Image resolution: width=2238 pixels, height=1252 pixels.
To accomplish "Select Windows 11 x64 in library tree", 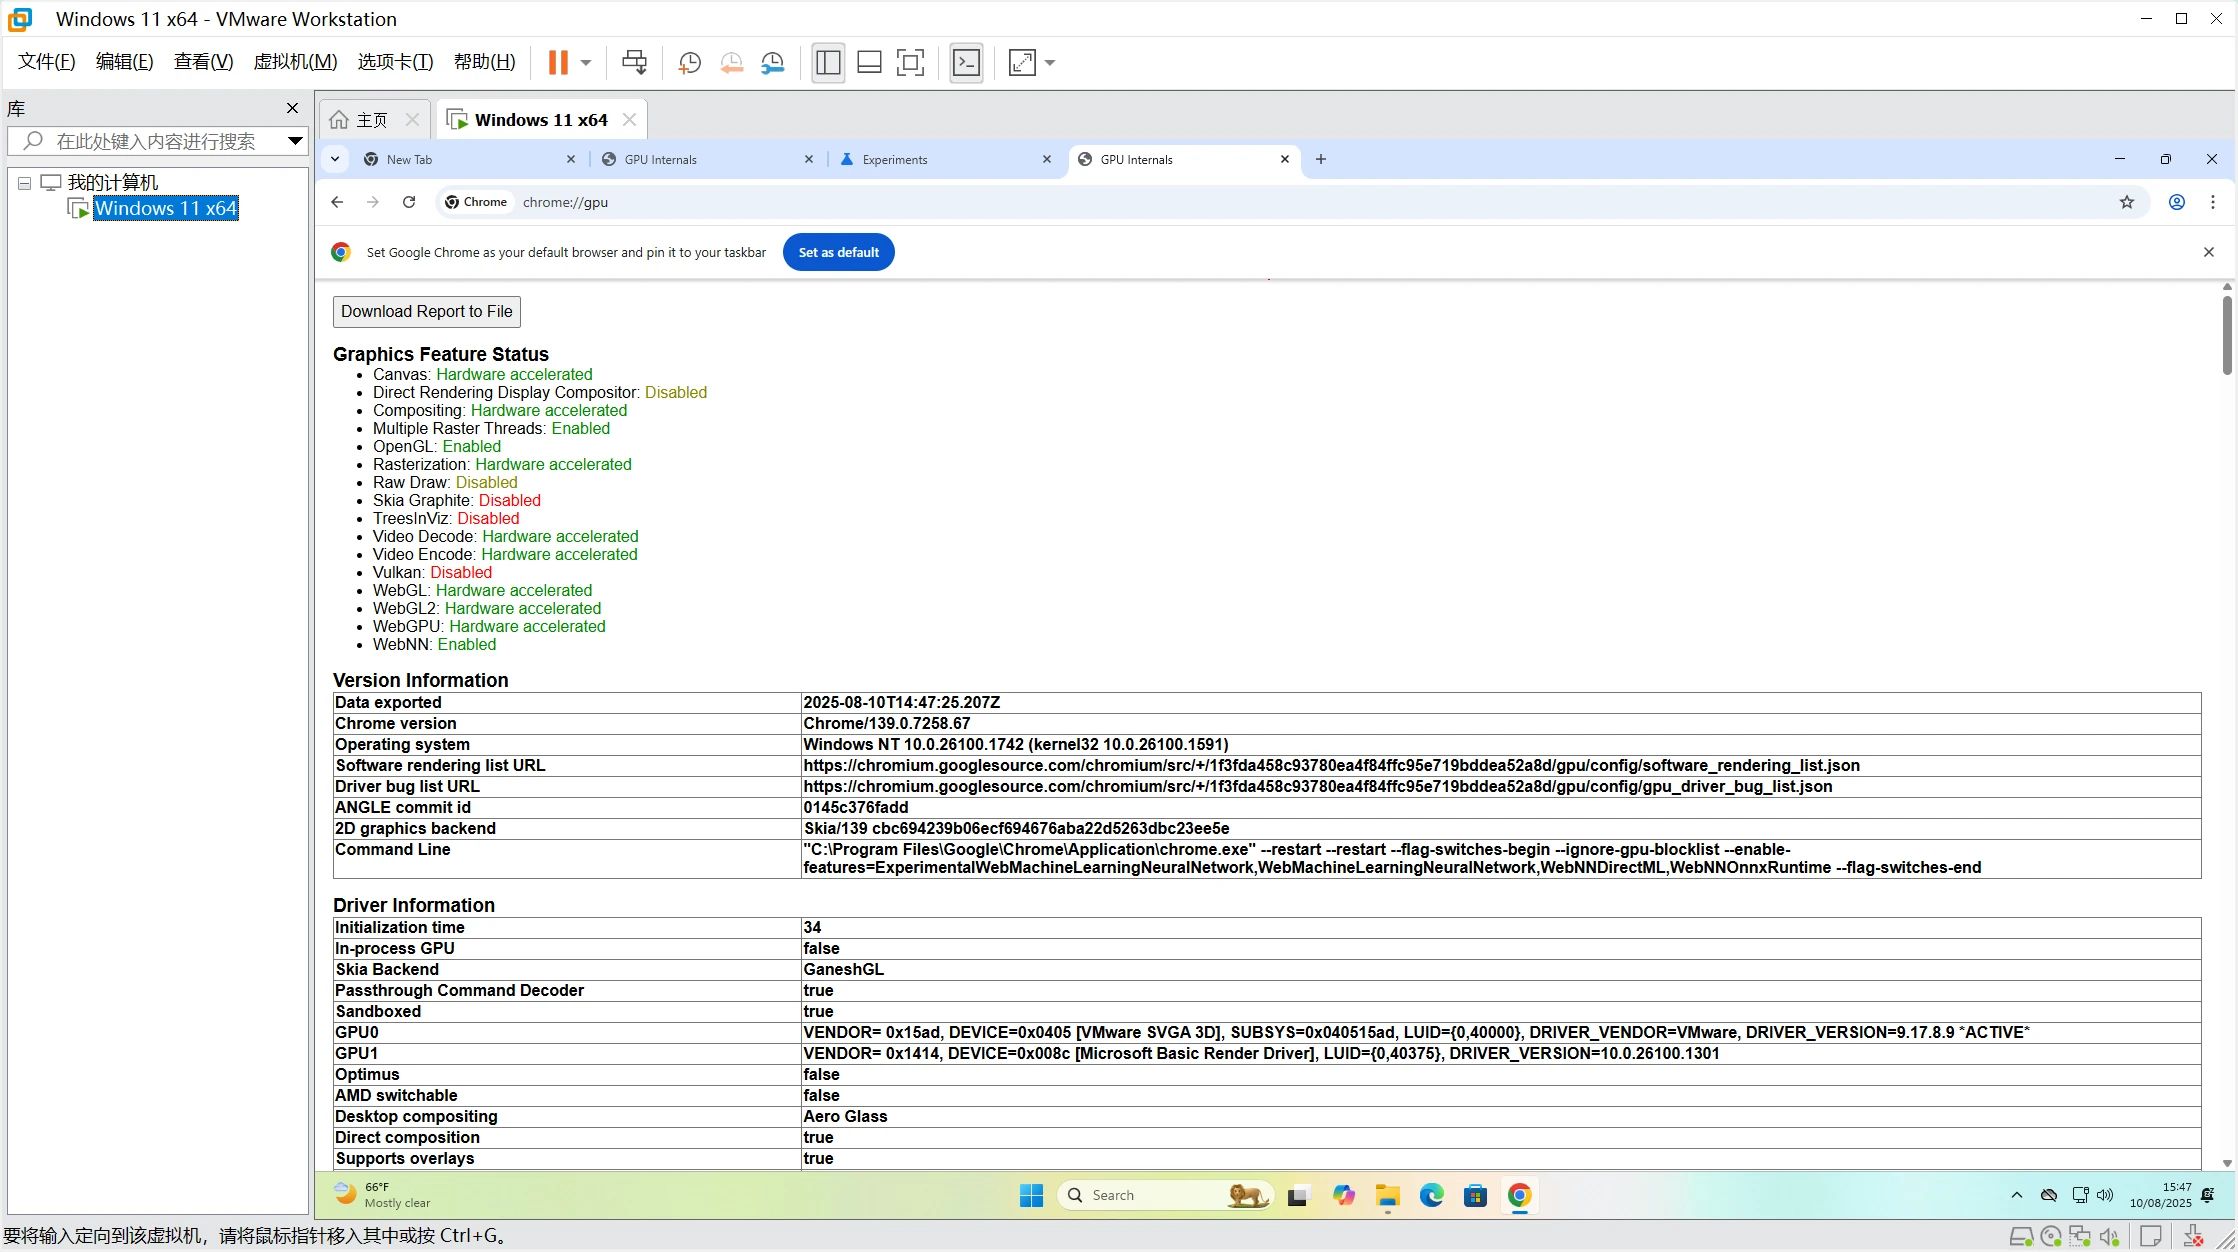I will (x=165, y=208).
